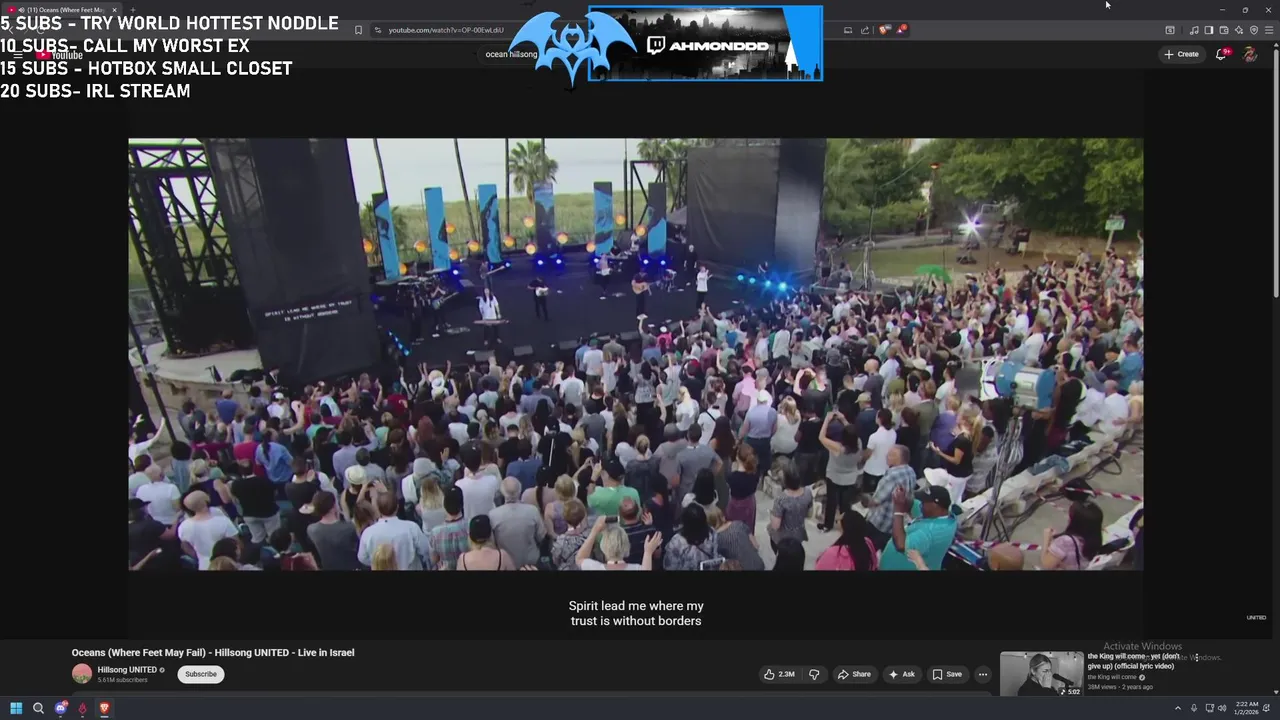Select the Oceans (Where Feet May Fail) tab

tap(64, 10)
